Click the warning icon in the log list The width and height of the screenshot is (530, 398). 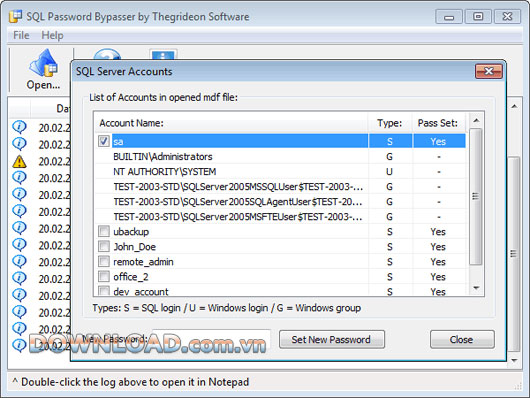point(19,162)
